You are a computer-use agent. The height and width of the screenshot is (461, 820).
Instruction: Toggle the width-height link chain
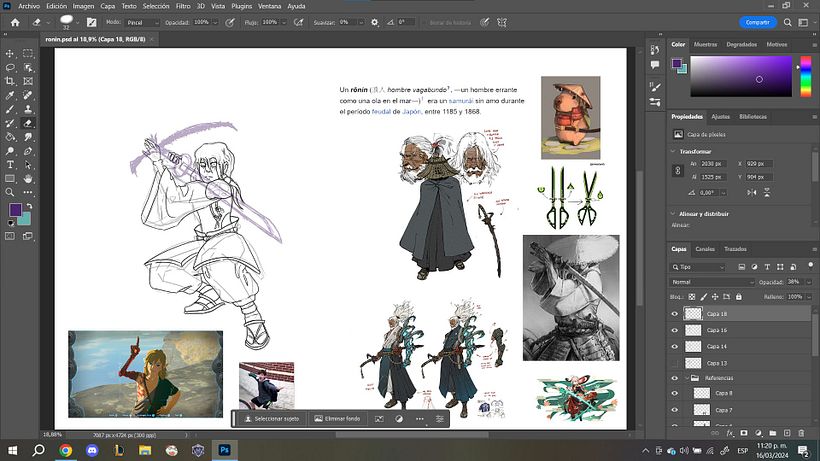pyautogui.click(x=678, y=171)
